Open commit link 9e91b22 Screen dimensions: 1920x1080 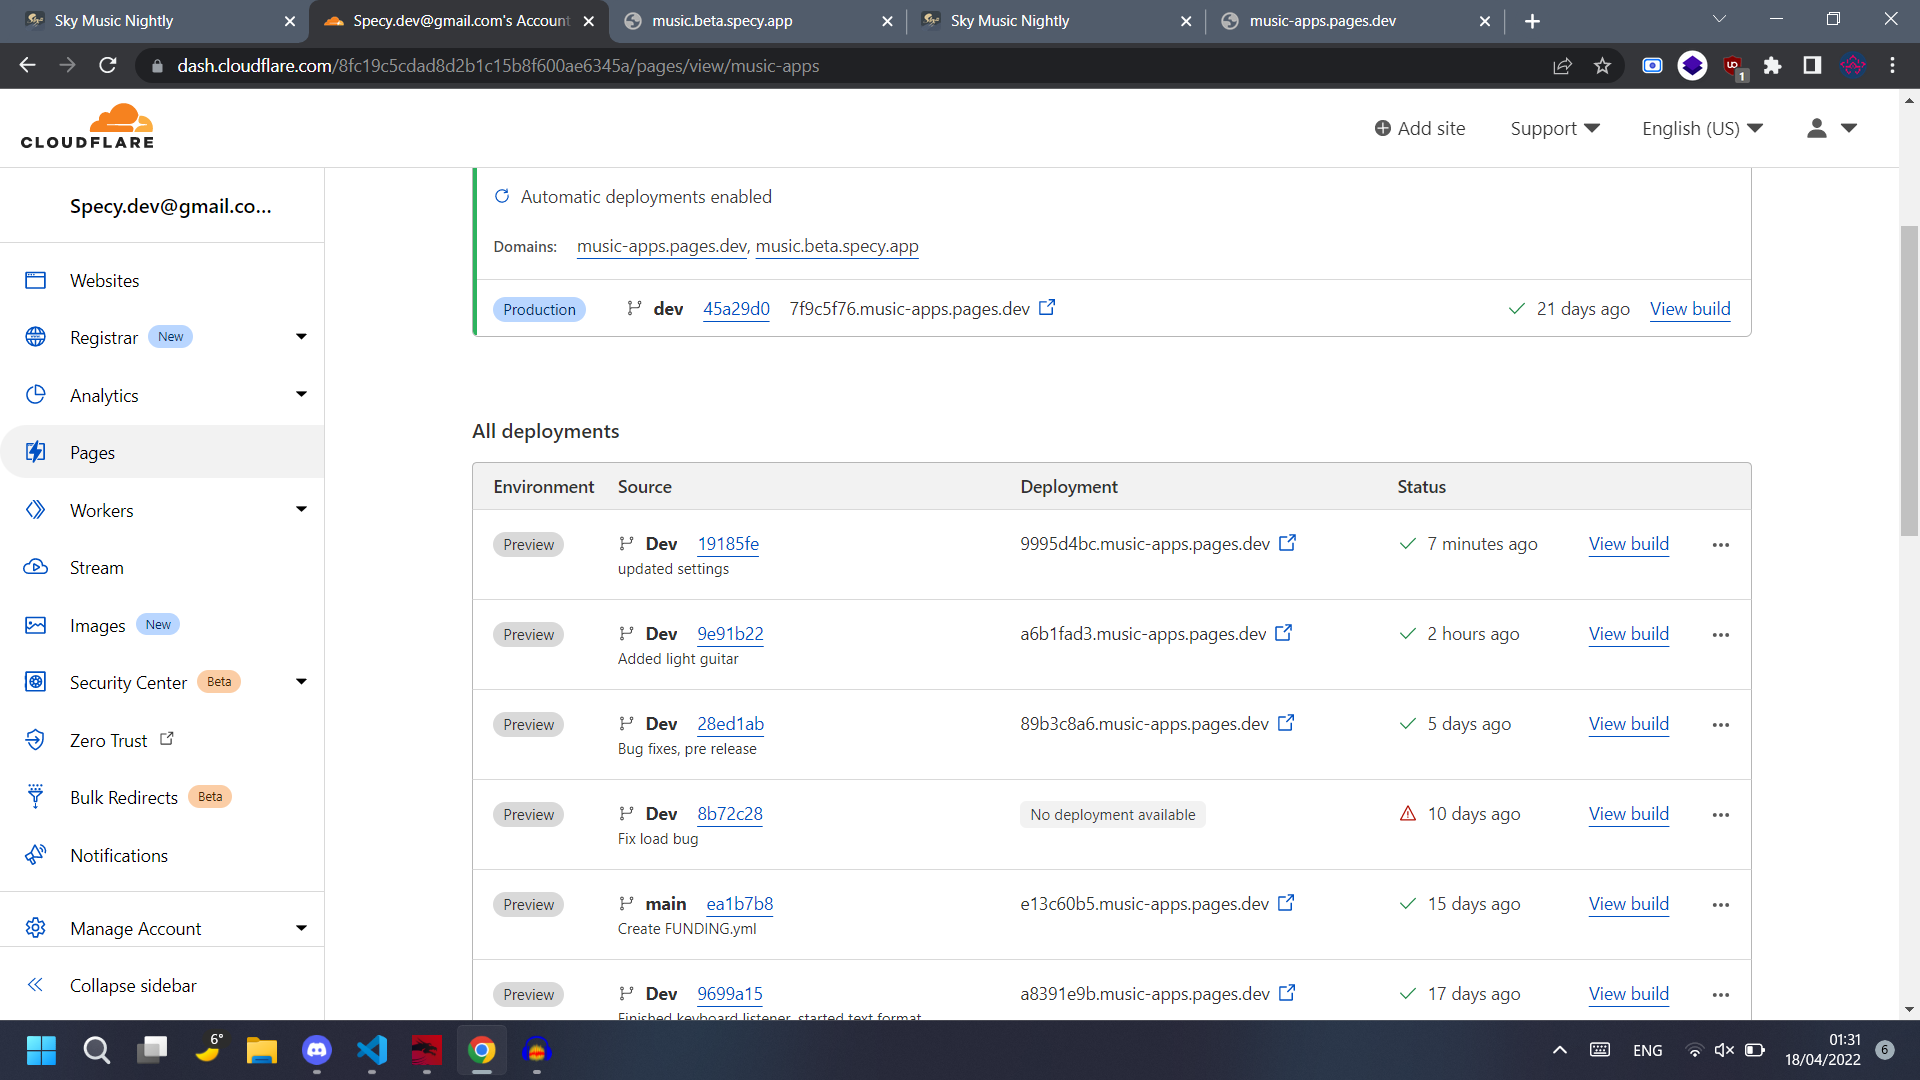tap(730, 634)
